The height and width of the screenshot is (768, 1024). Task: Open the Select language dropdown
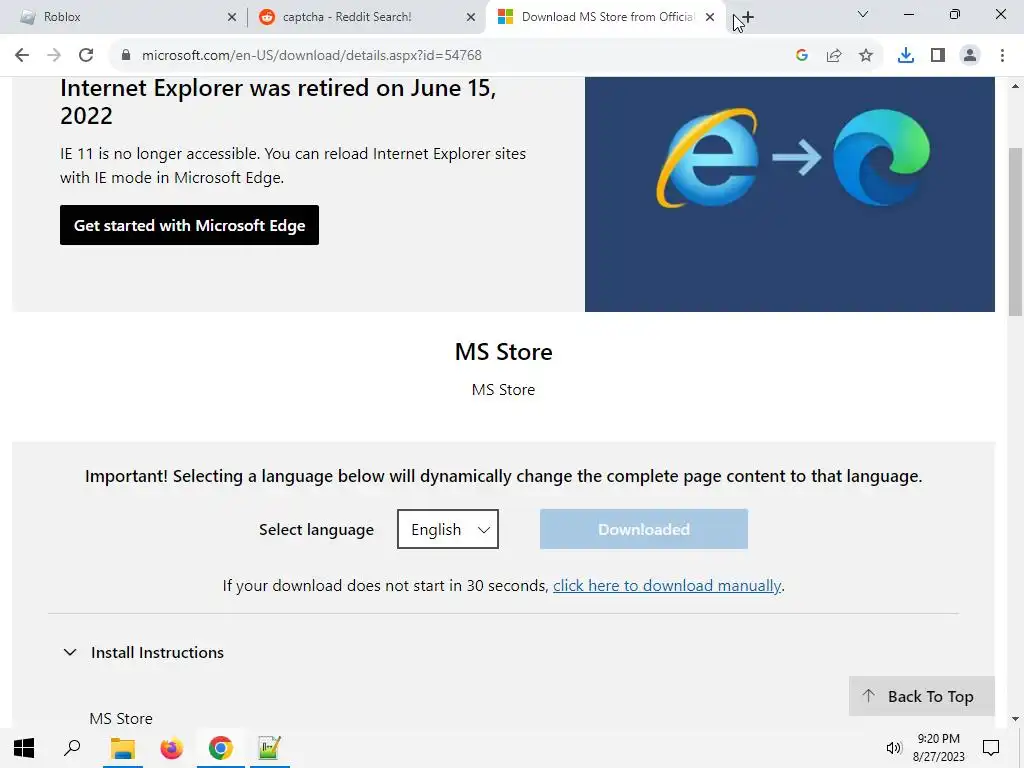[x=448, y=529]
